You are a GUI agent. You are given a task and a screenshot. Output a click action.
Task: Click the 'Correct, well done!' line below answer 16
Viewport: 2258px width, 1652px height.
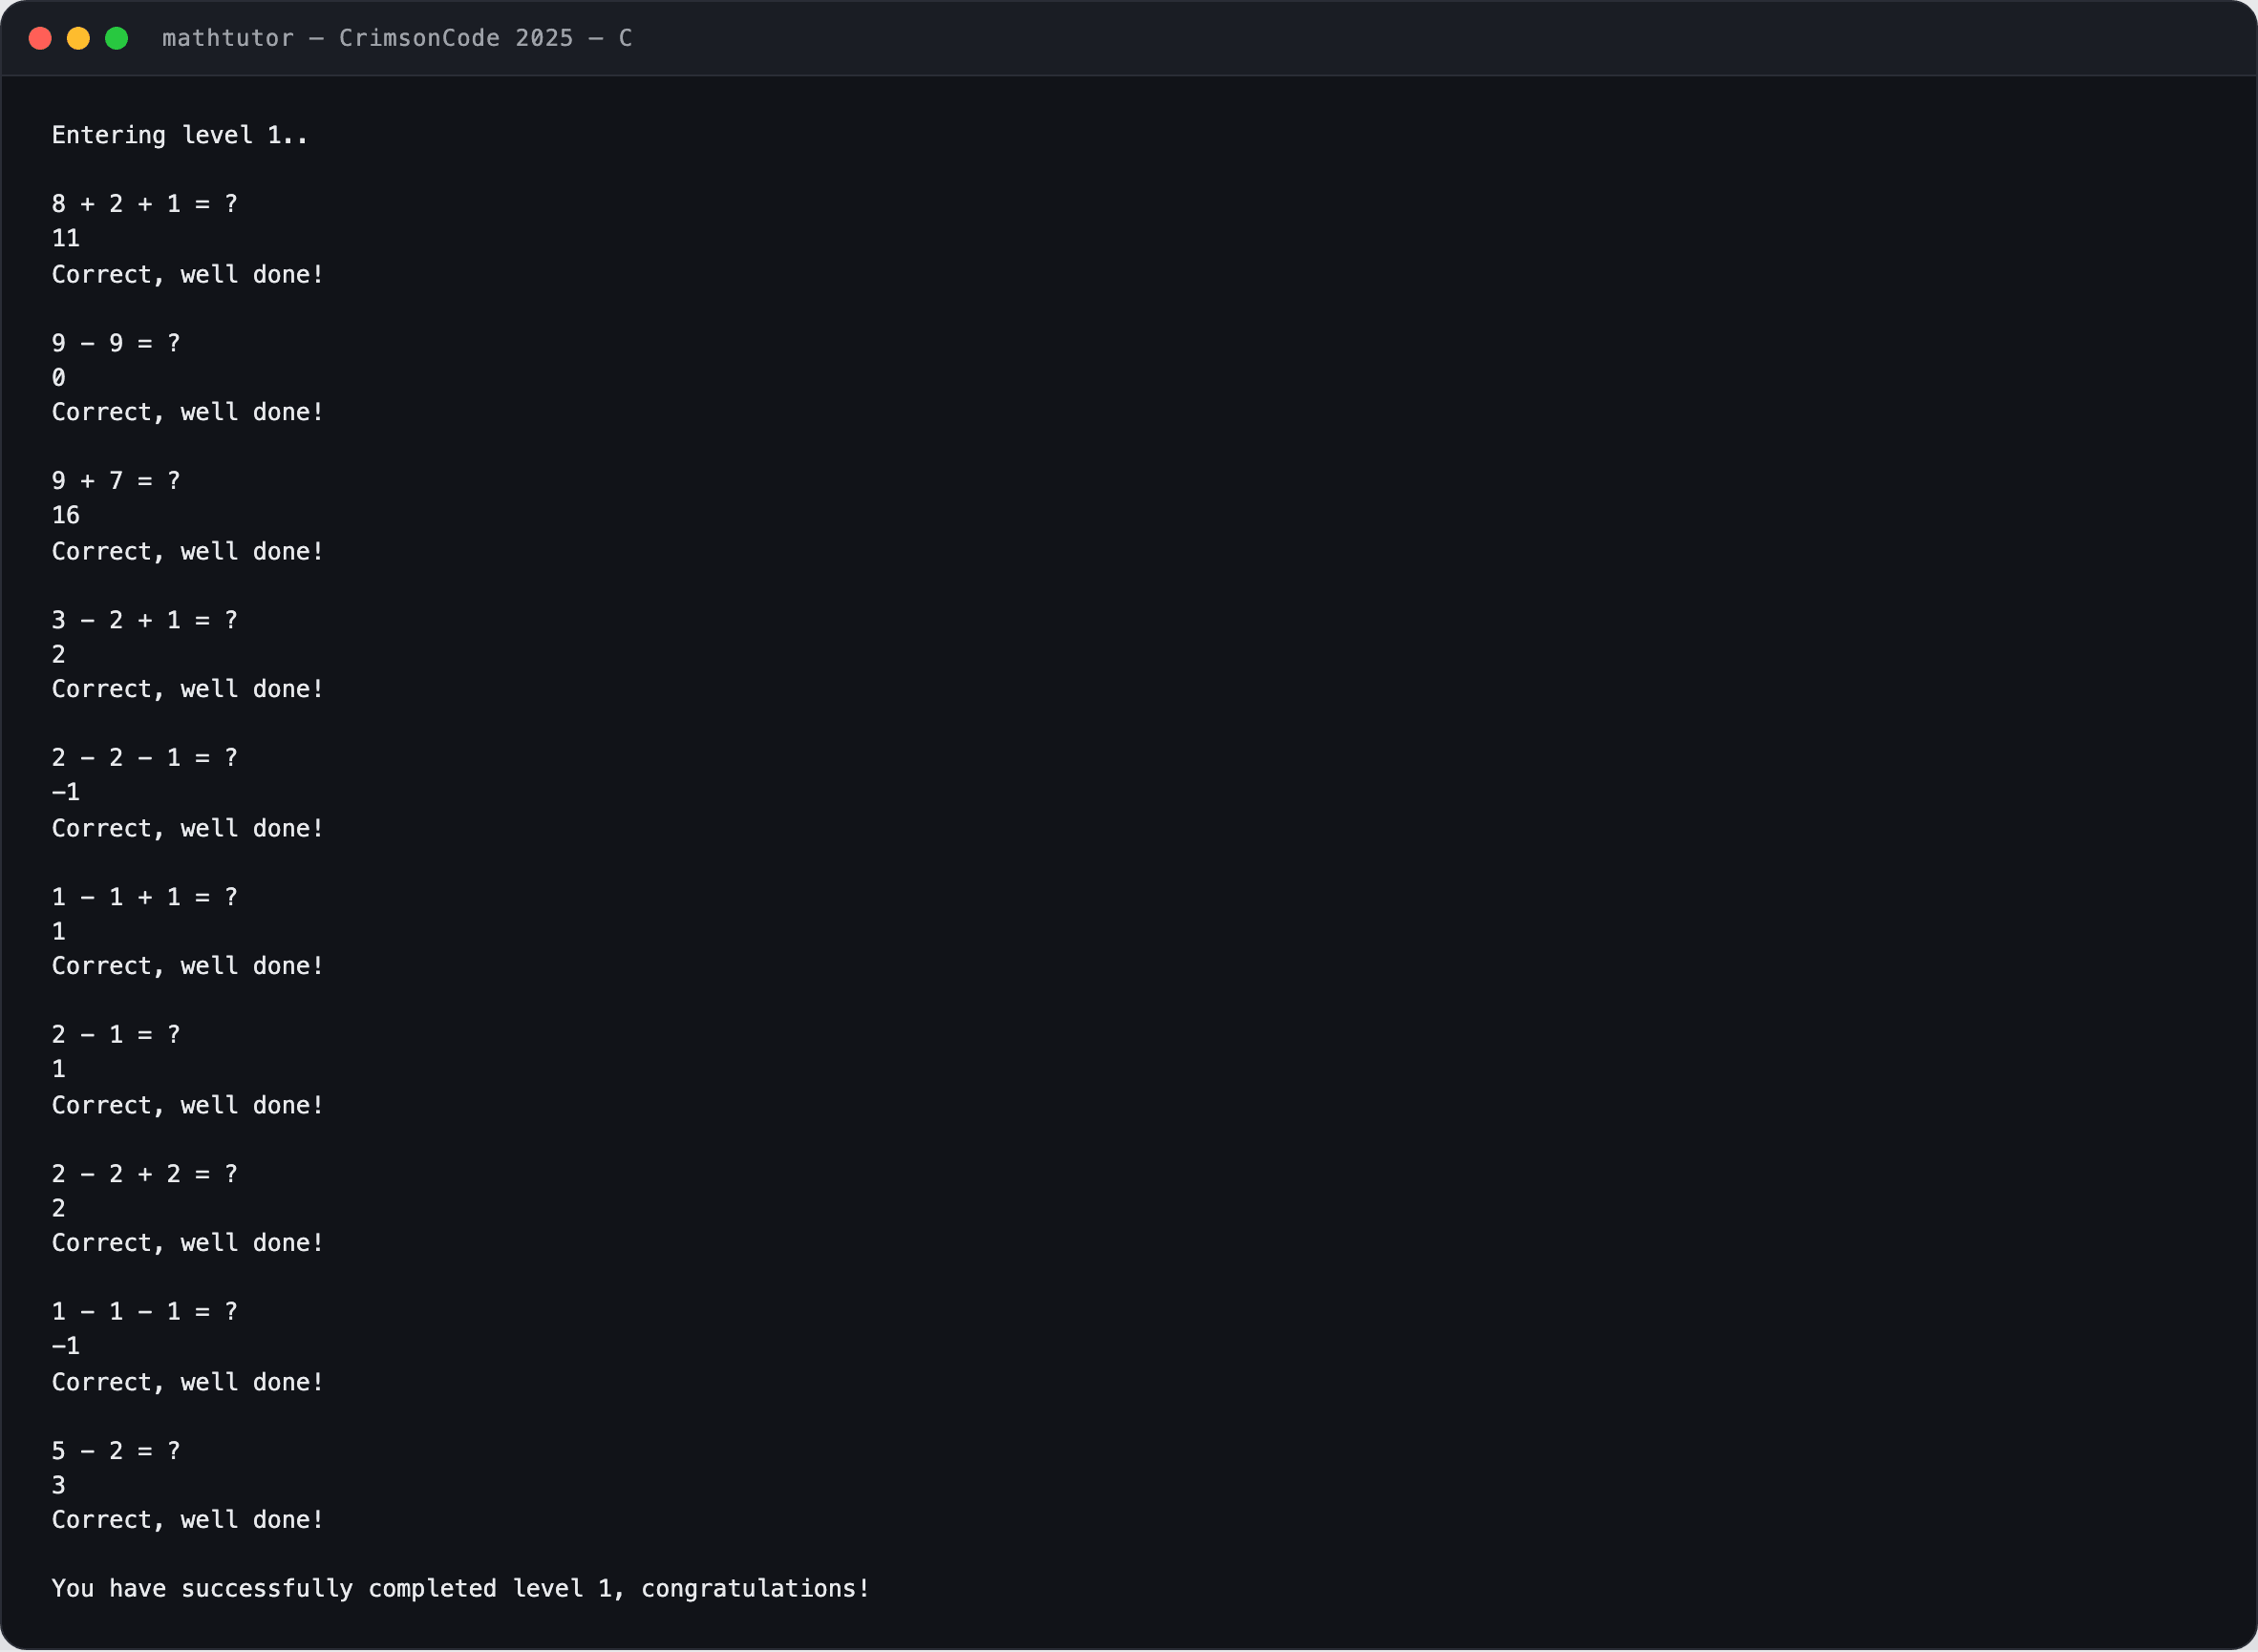coord(188,551)
